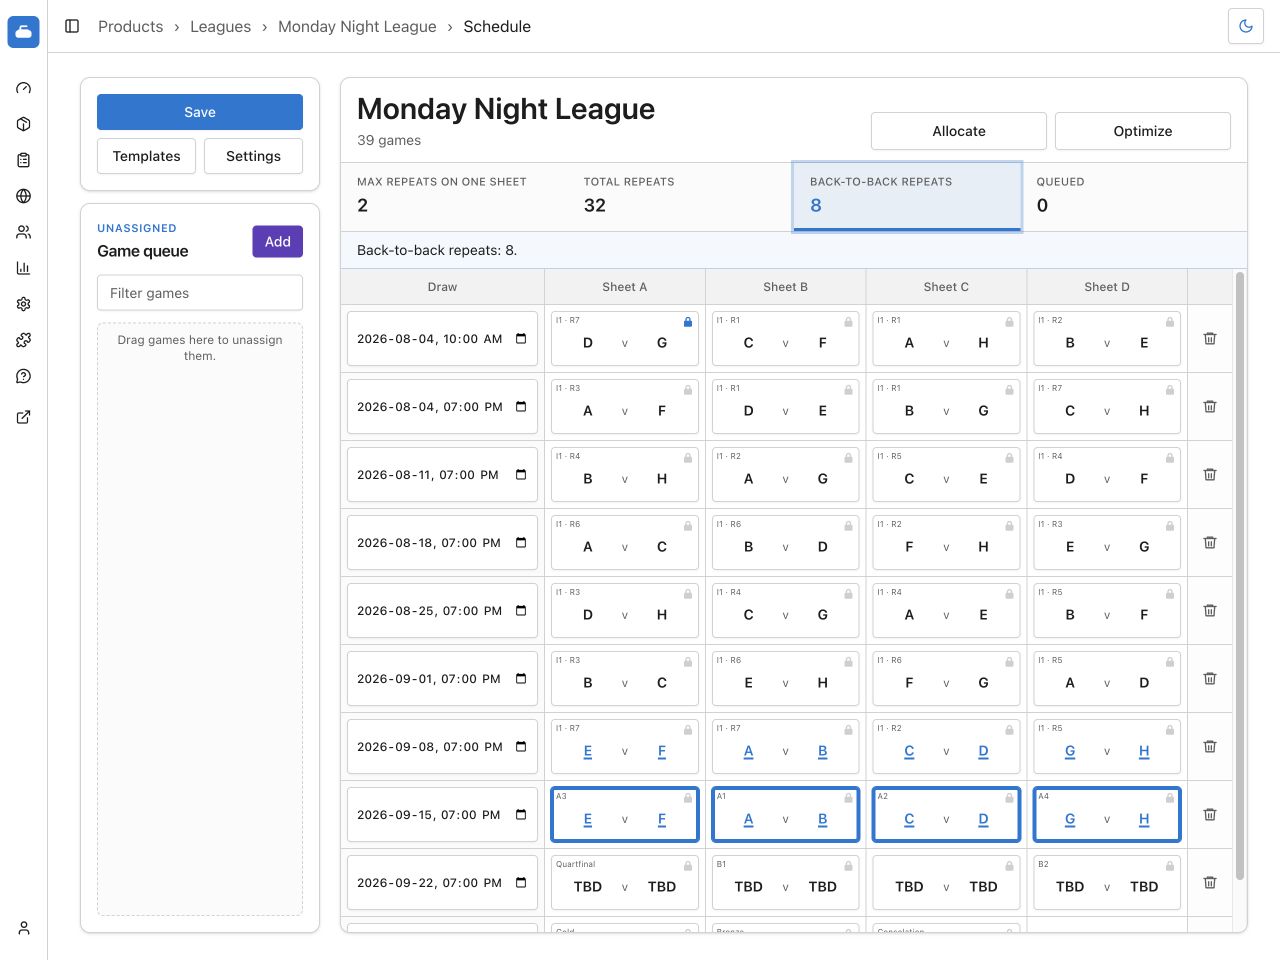Image resolution: width=1280 pixels, height=960 pixels.
Task: Delete the 2026-09-22 draw row
Action: click(1210, 883)
